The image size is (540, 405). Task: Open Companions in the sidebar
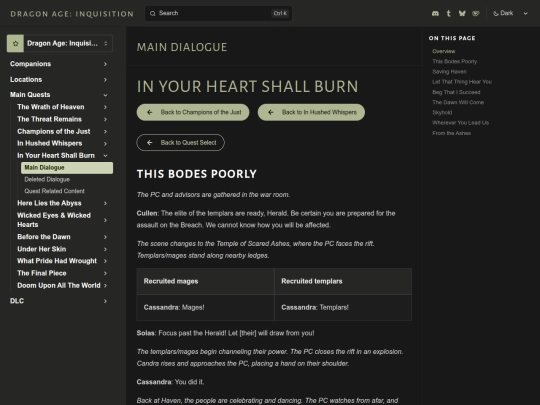(x=30, y=64)
